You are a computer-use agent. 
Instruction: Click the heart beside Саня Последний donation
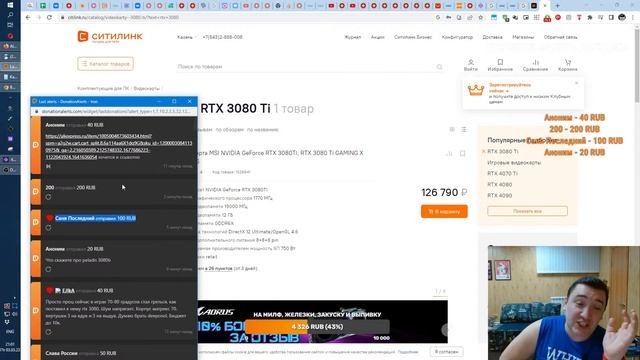pos(50,218)
